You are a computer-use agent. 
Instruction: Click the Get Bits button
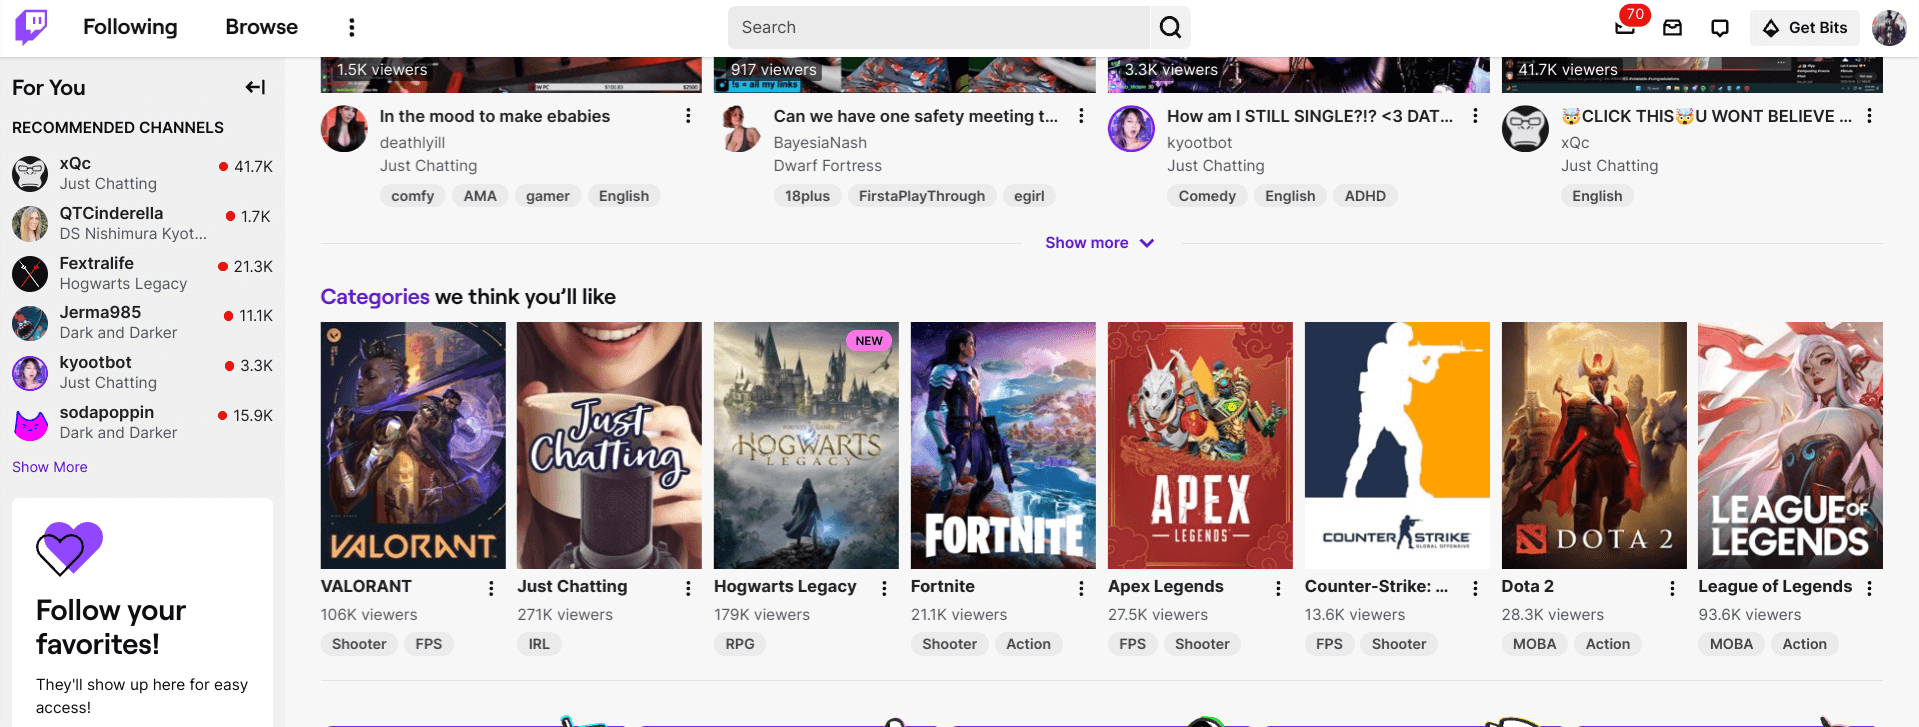pos(1805,28)
